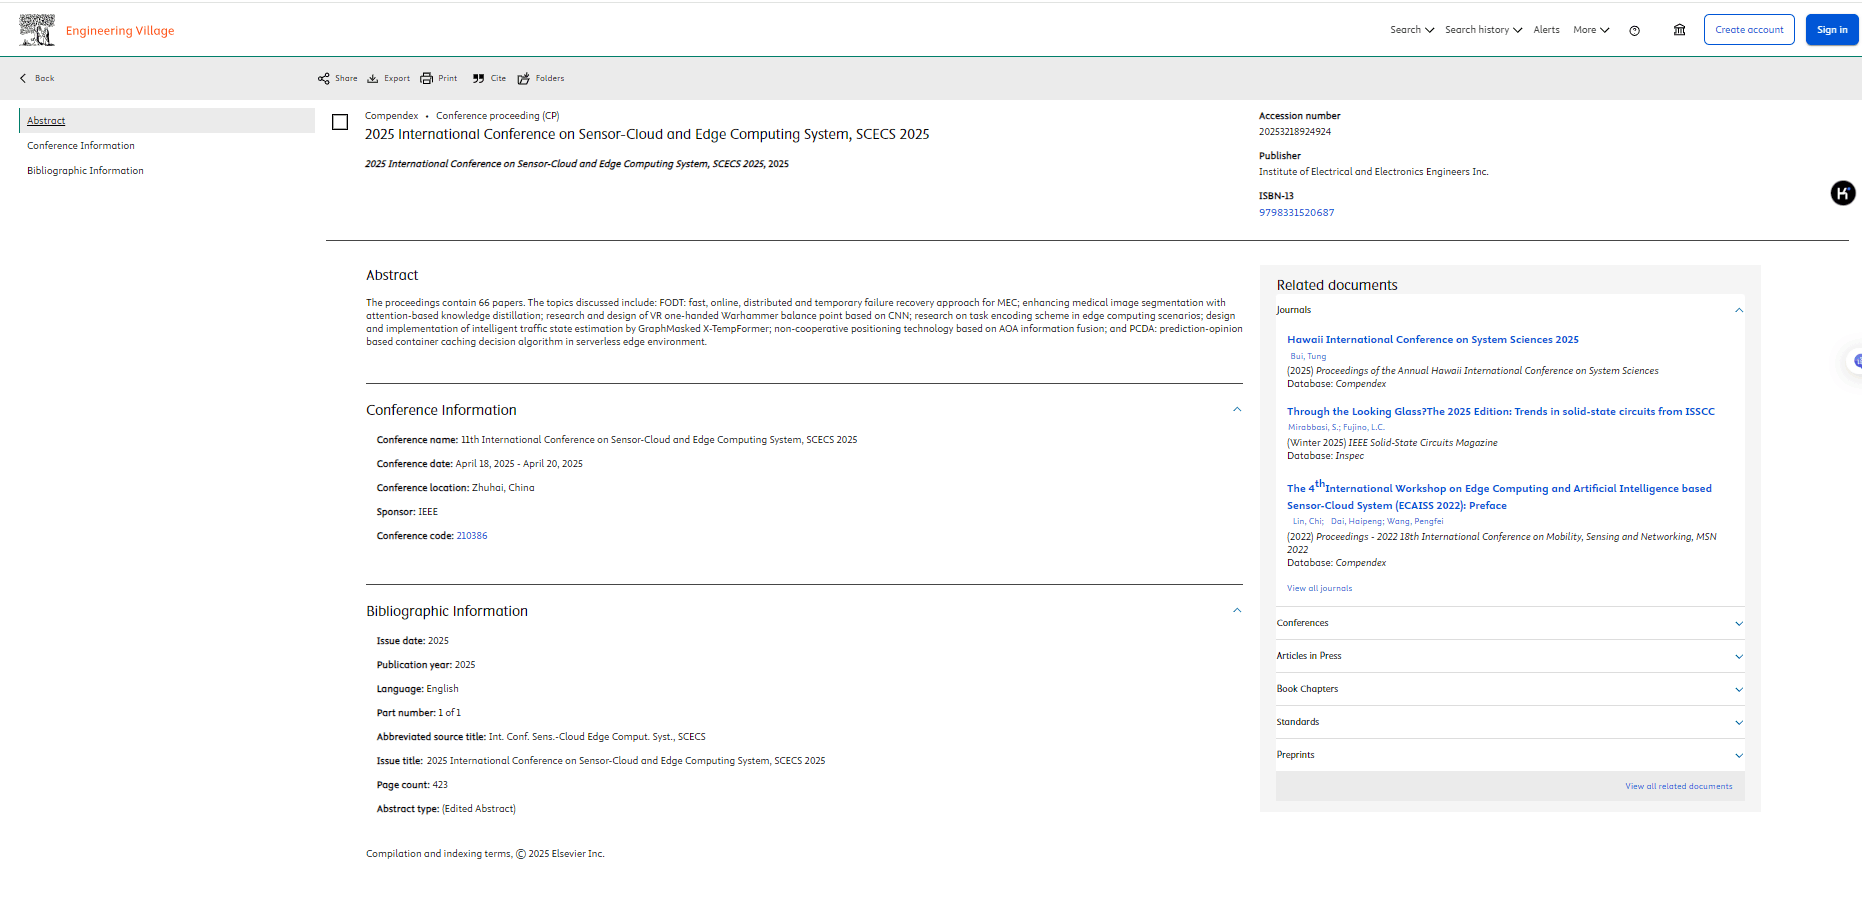Click the Share icon in toolbar
The height and width of the screenshot is (897, 1862).
(324, 79)
